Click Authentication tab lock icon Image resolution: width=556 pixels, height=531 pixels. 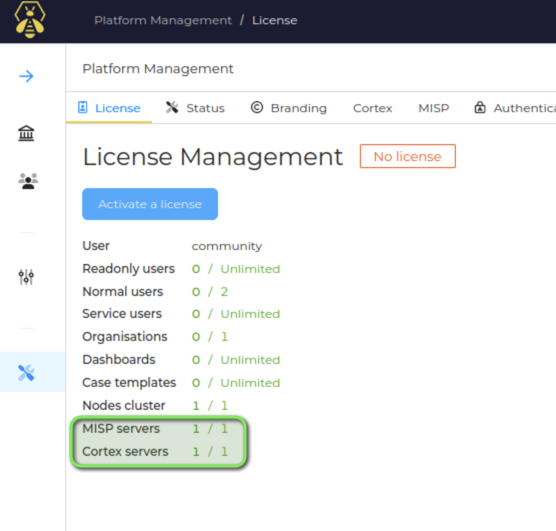click(x=480, y=107)
